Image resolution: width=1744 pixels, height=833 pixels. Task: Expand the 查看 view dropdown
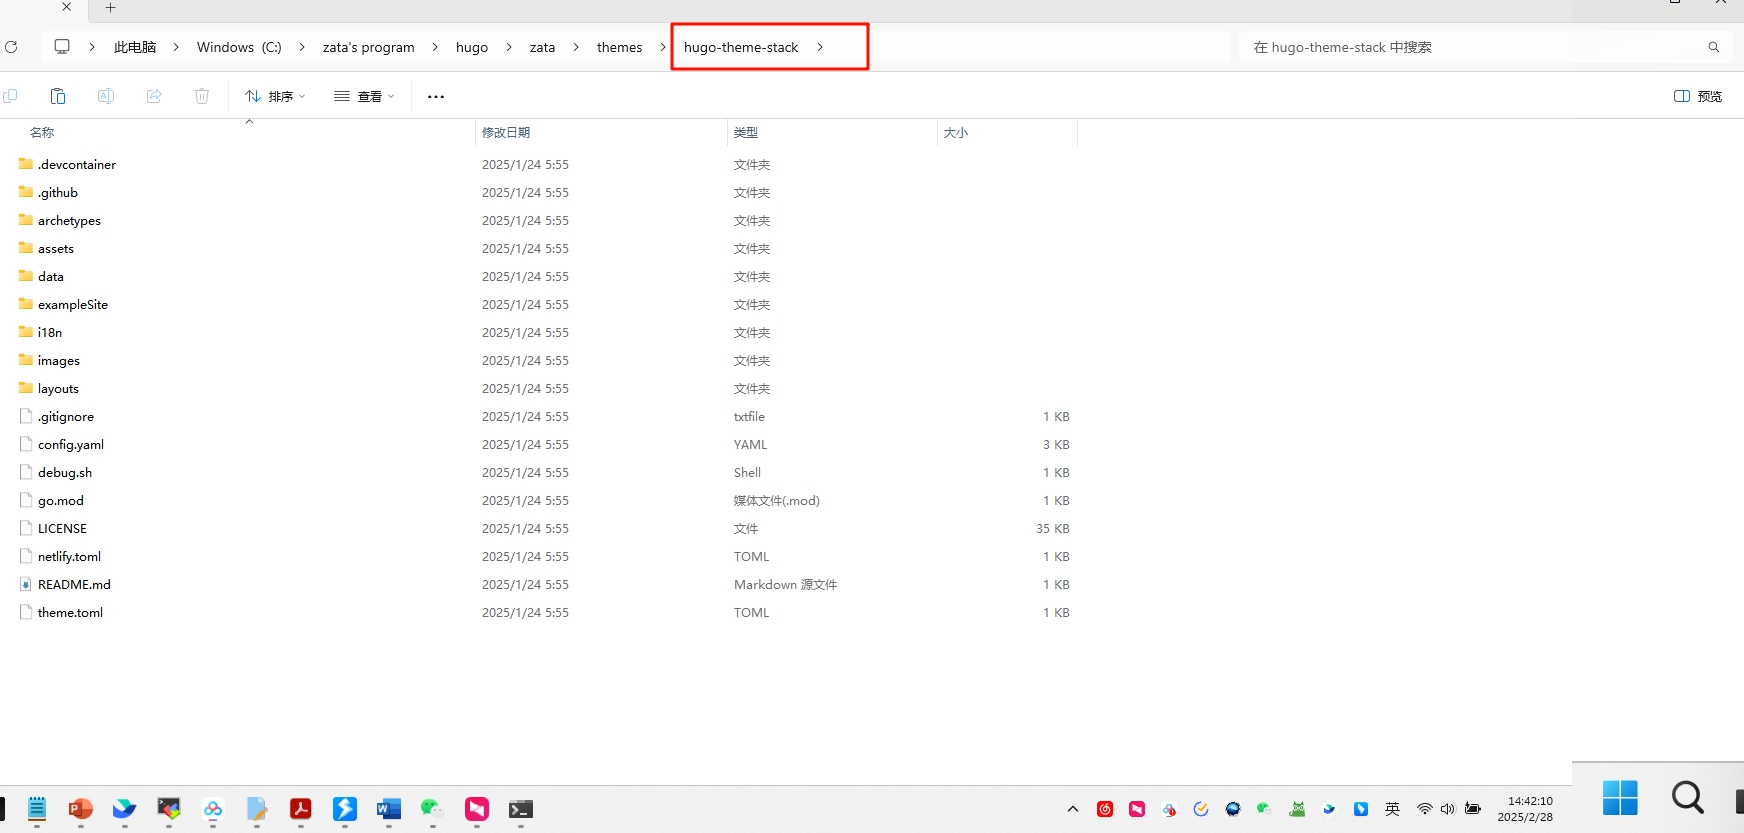coord(364,96)
